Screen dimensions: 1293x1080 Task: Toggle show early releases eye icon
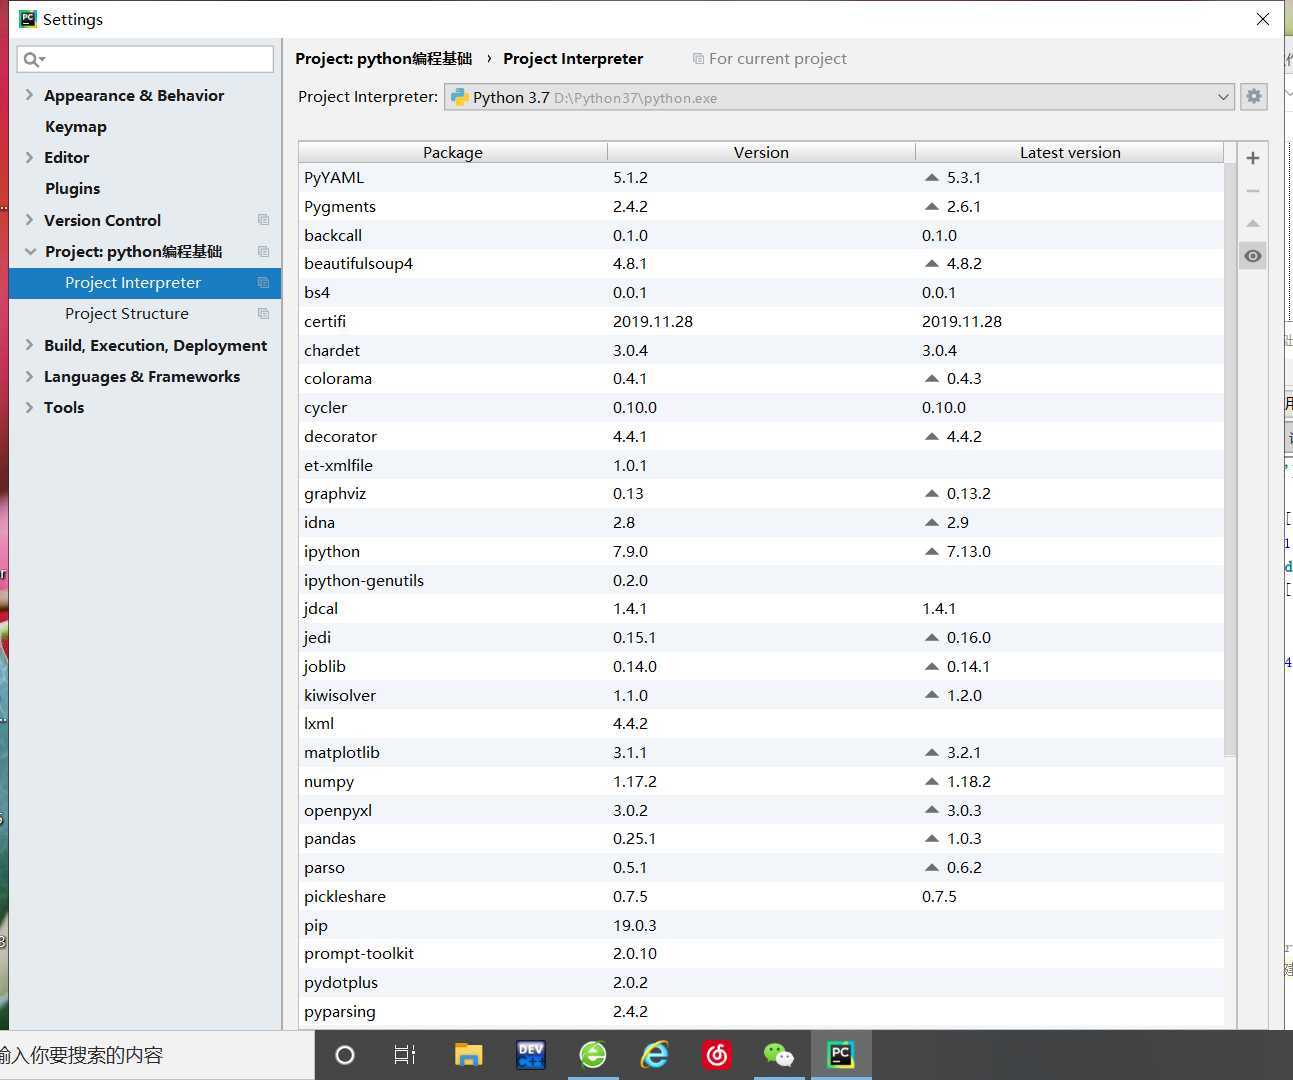[1252, 256]
